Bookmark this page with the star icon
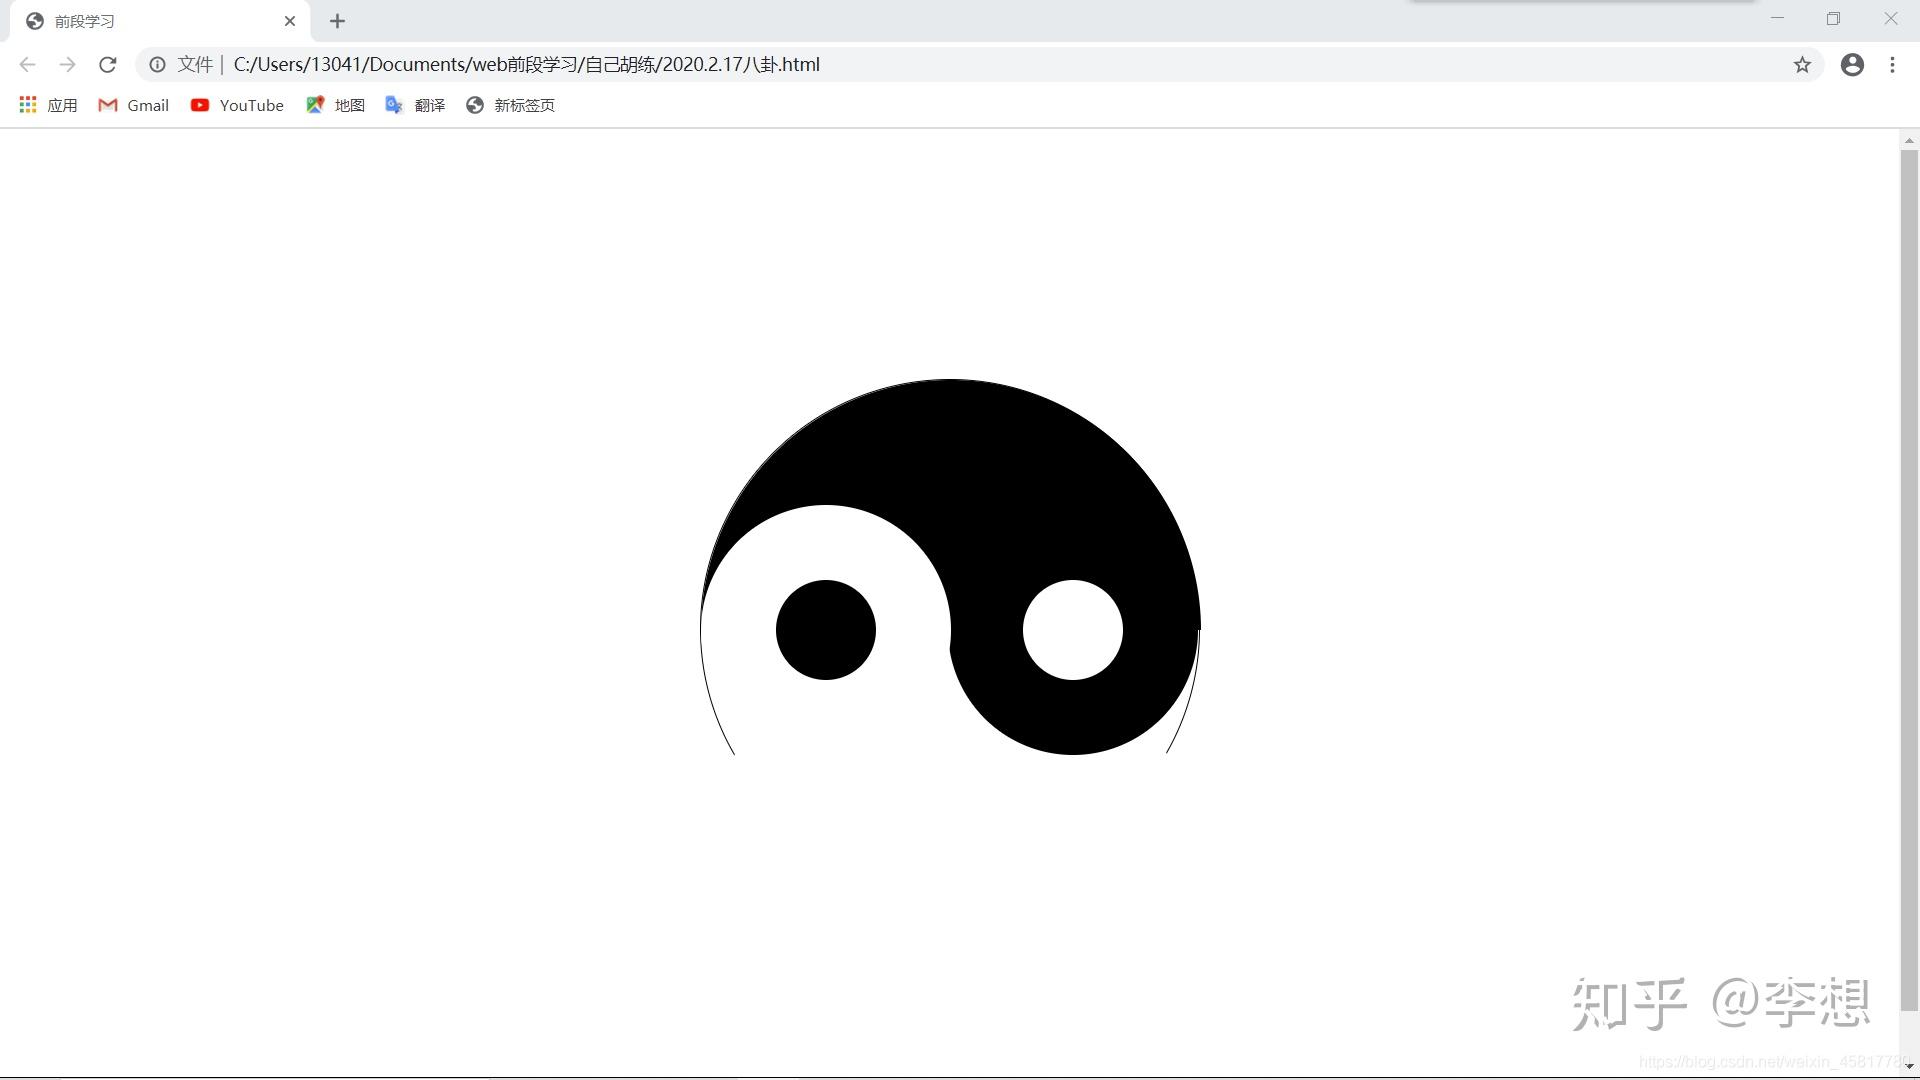The image size is (1920, 1080). [x=1802, y=65]
